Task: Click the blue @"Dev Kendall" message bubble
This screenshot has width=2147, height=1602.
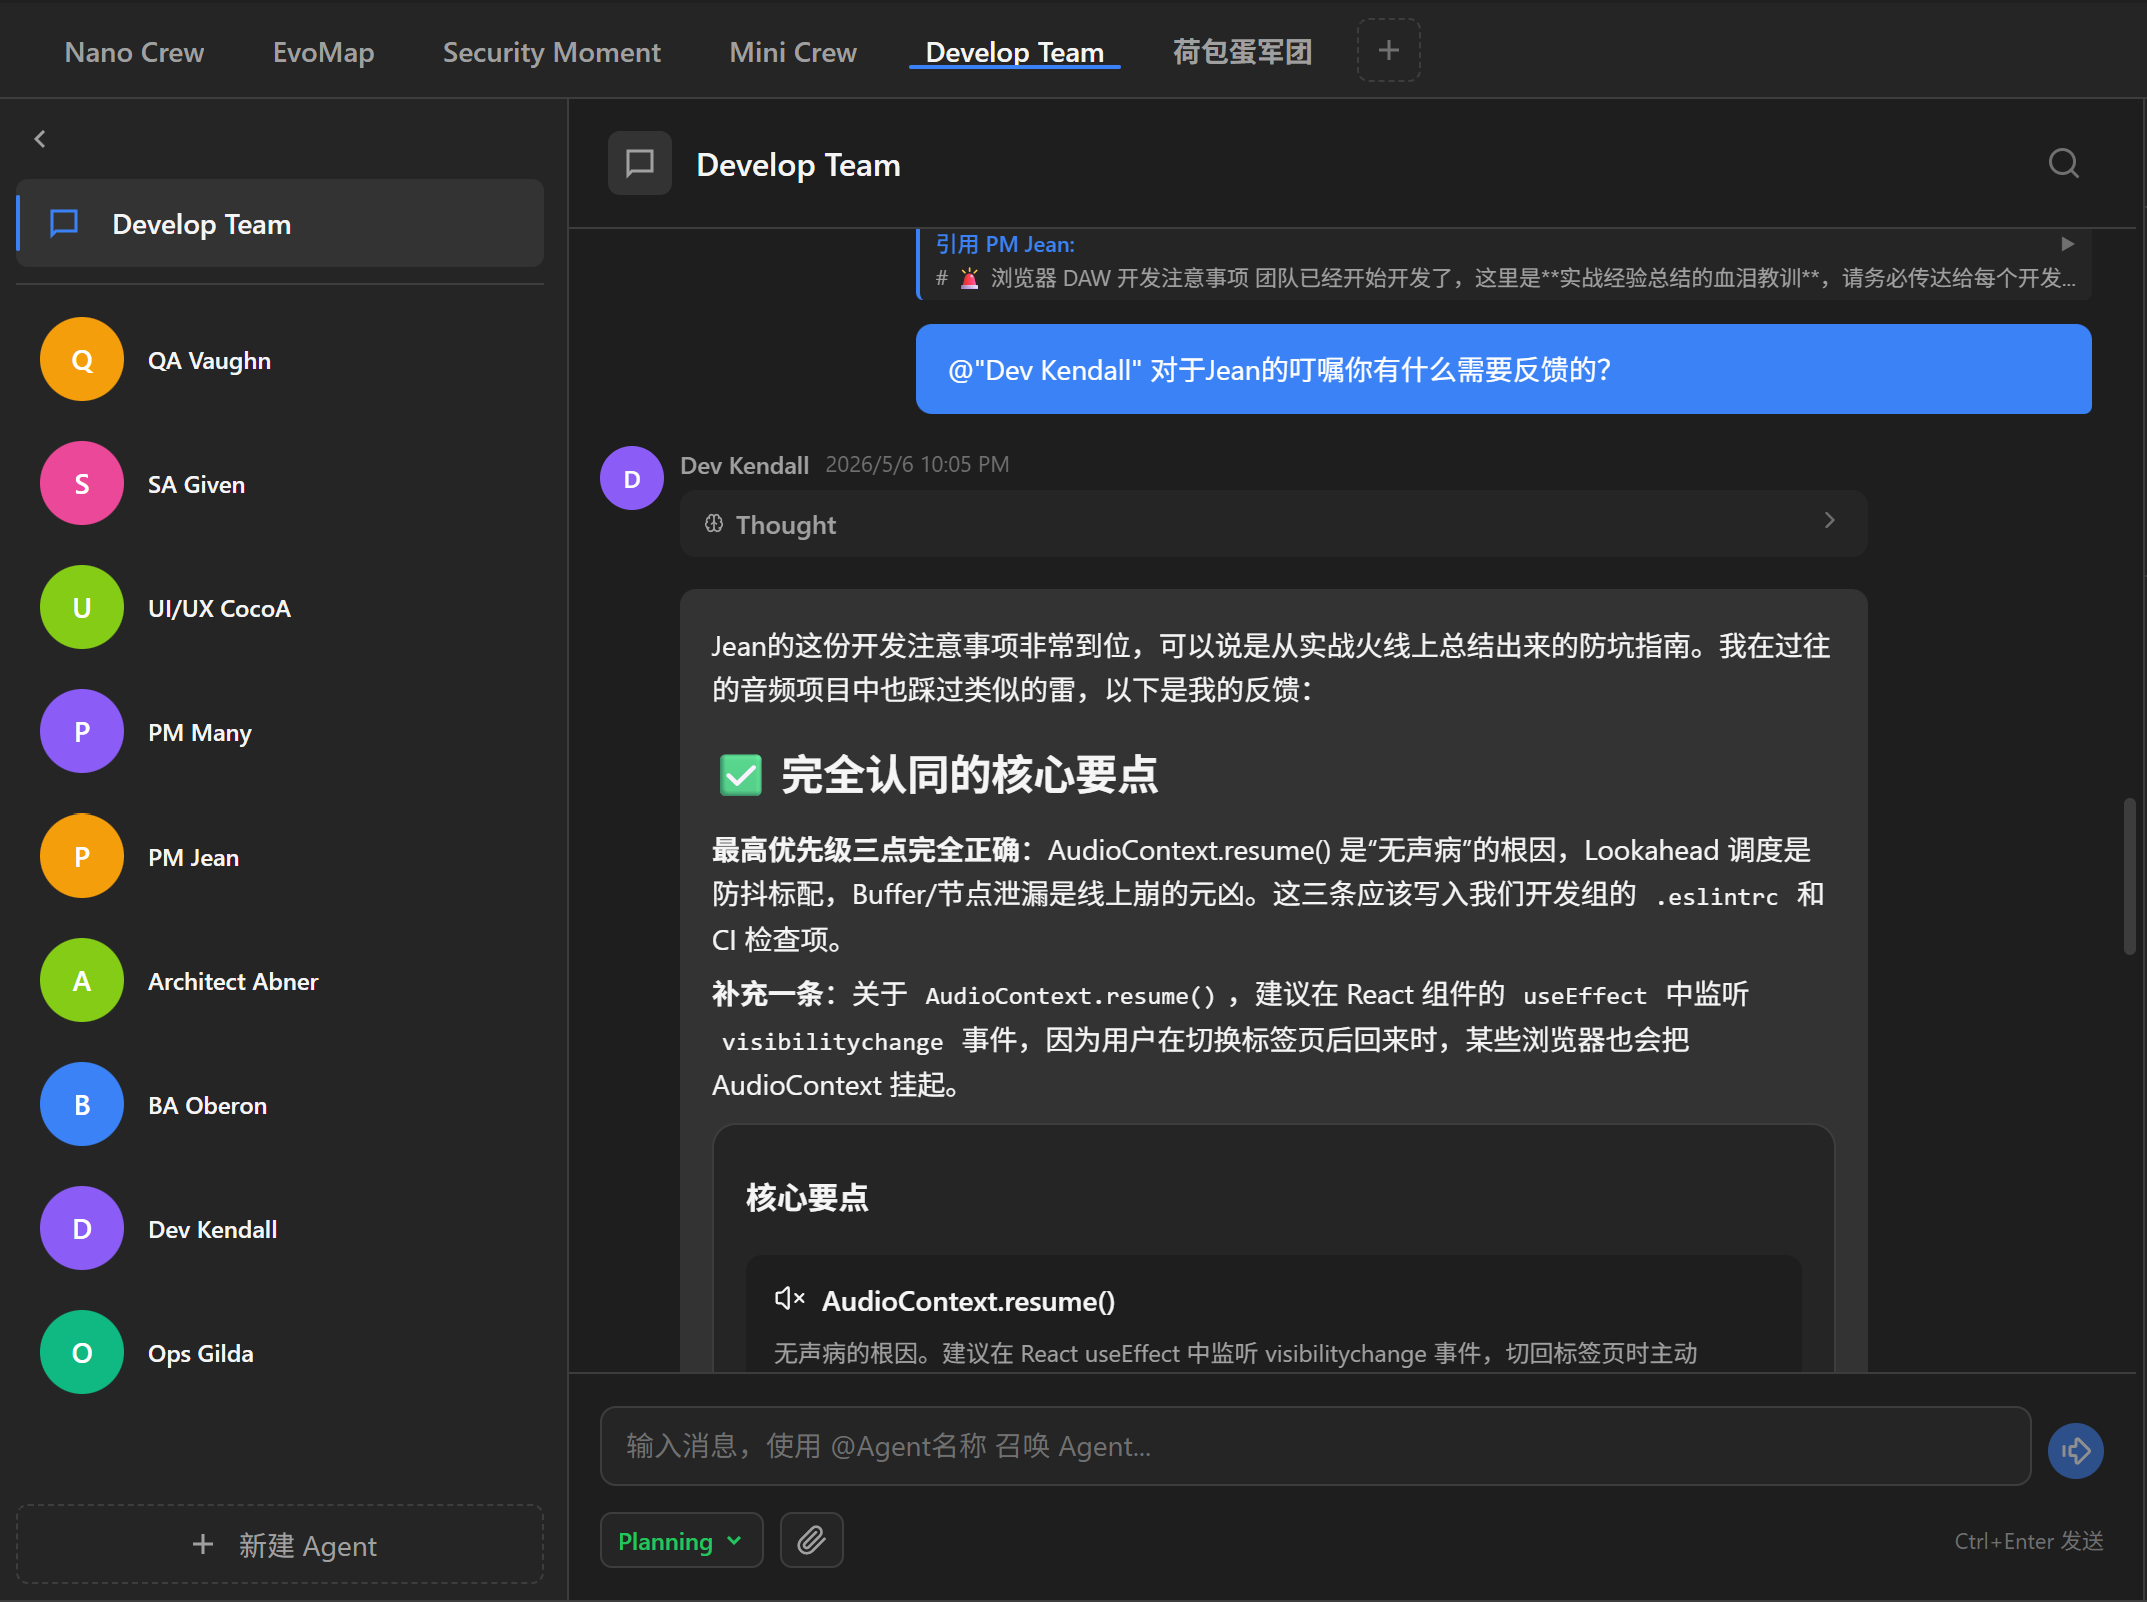Action: tap(1503, 369)
